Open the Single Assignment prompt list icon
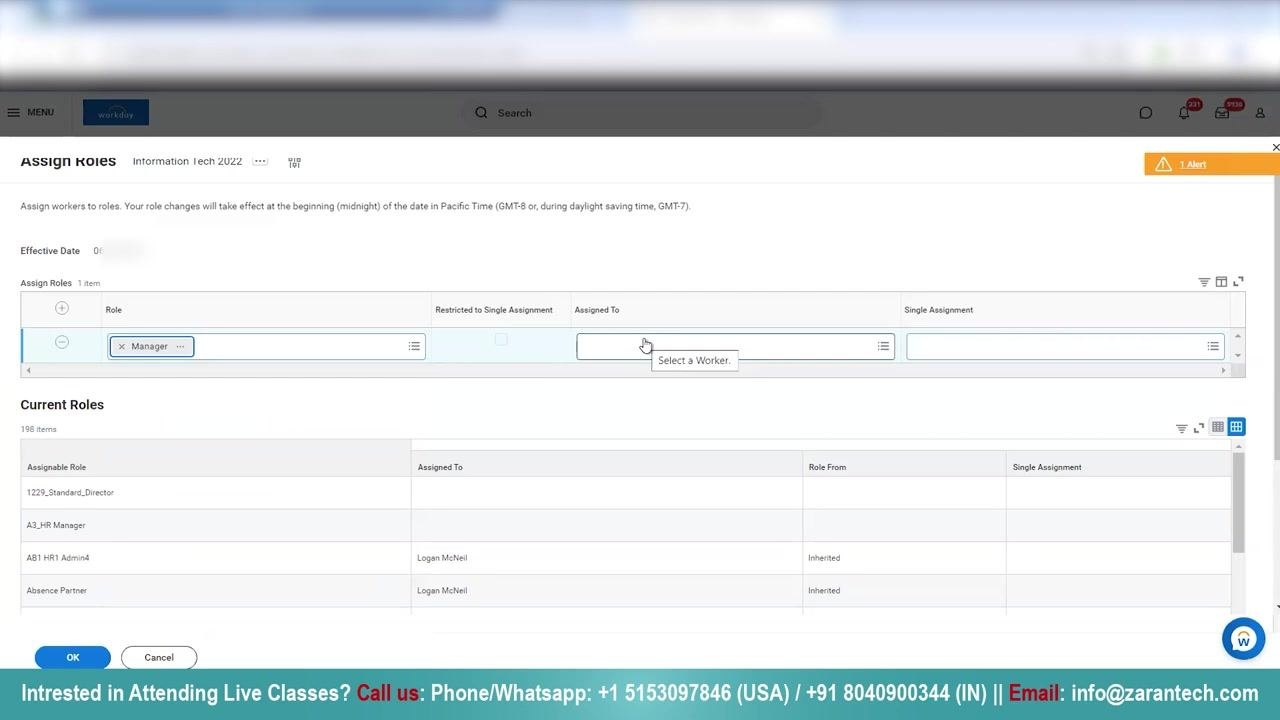The width and height of the screenshot is (1280, 720). [x=1213, y=347]
